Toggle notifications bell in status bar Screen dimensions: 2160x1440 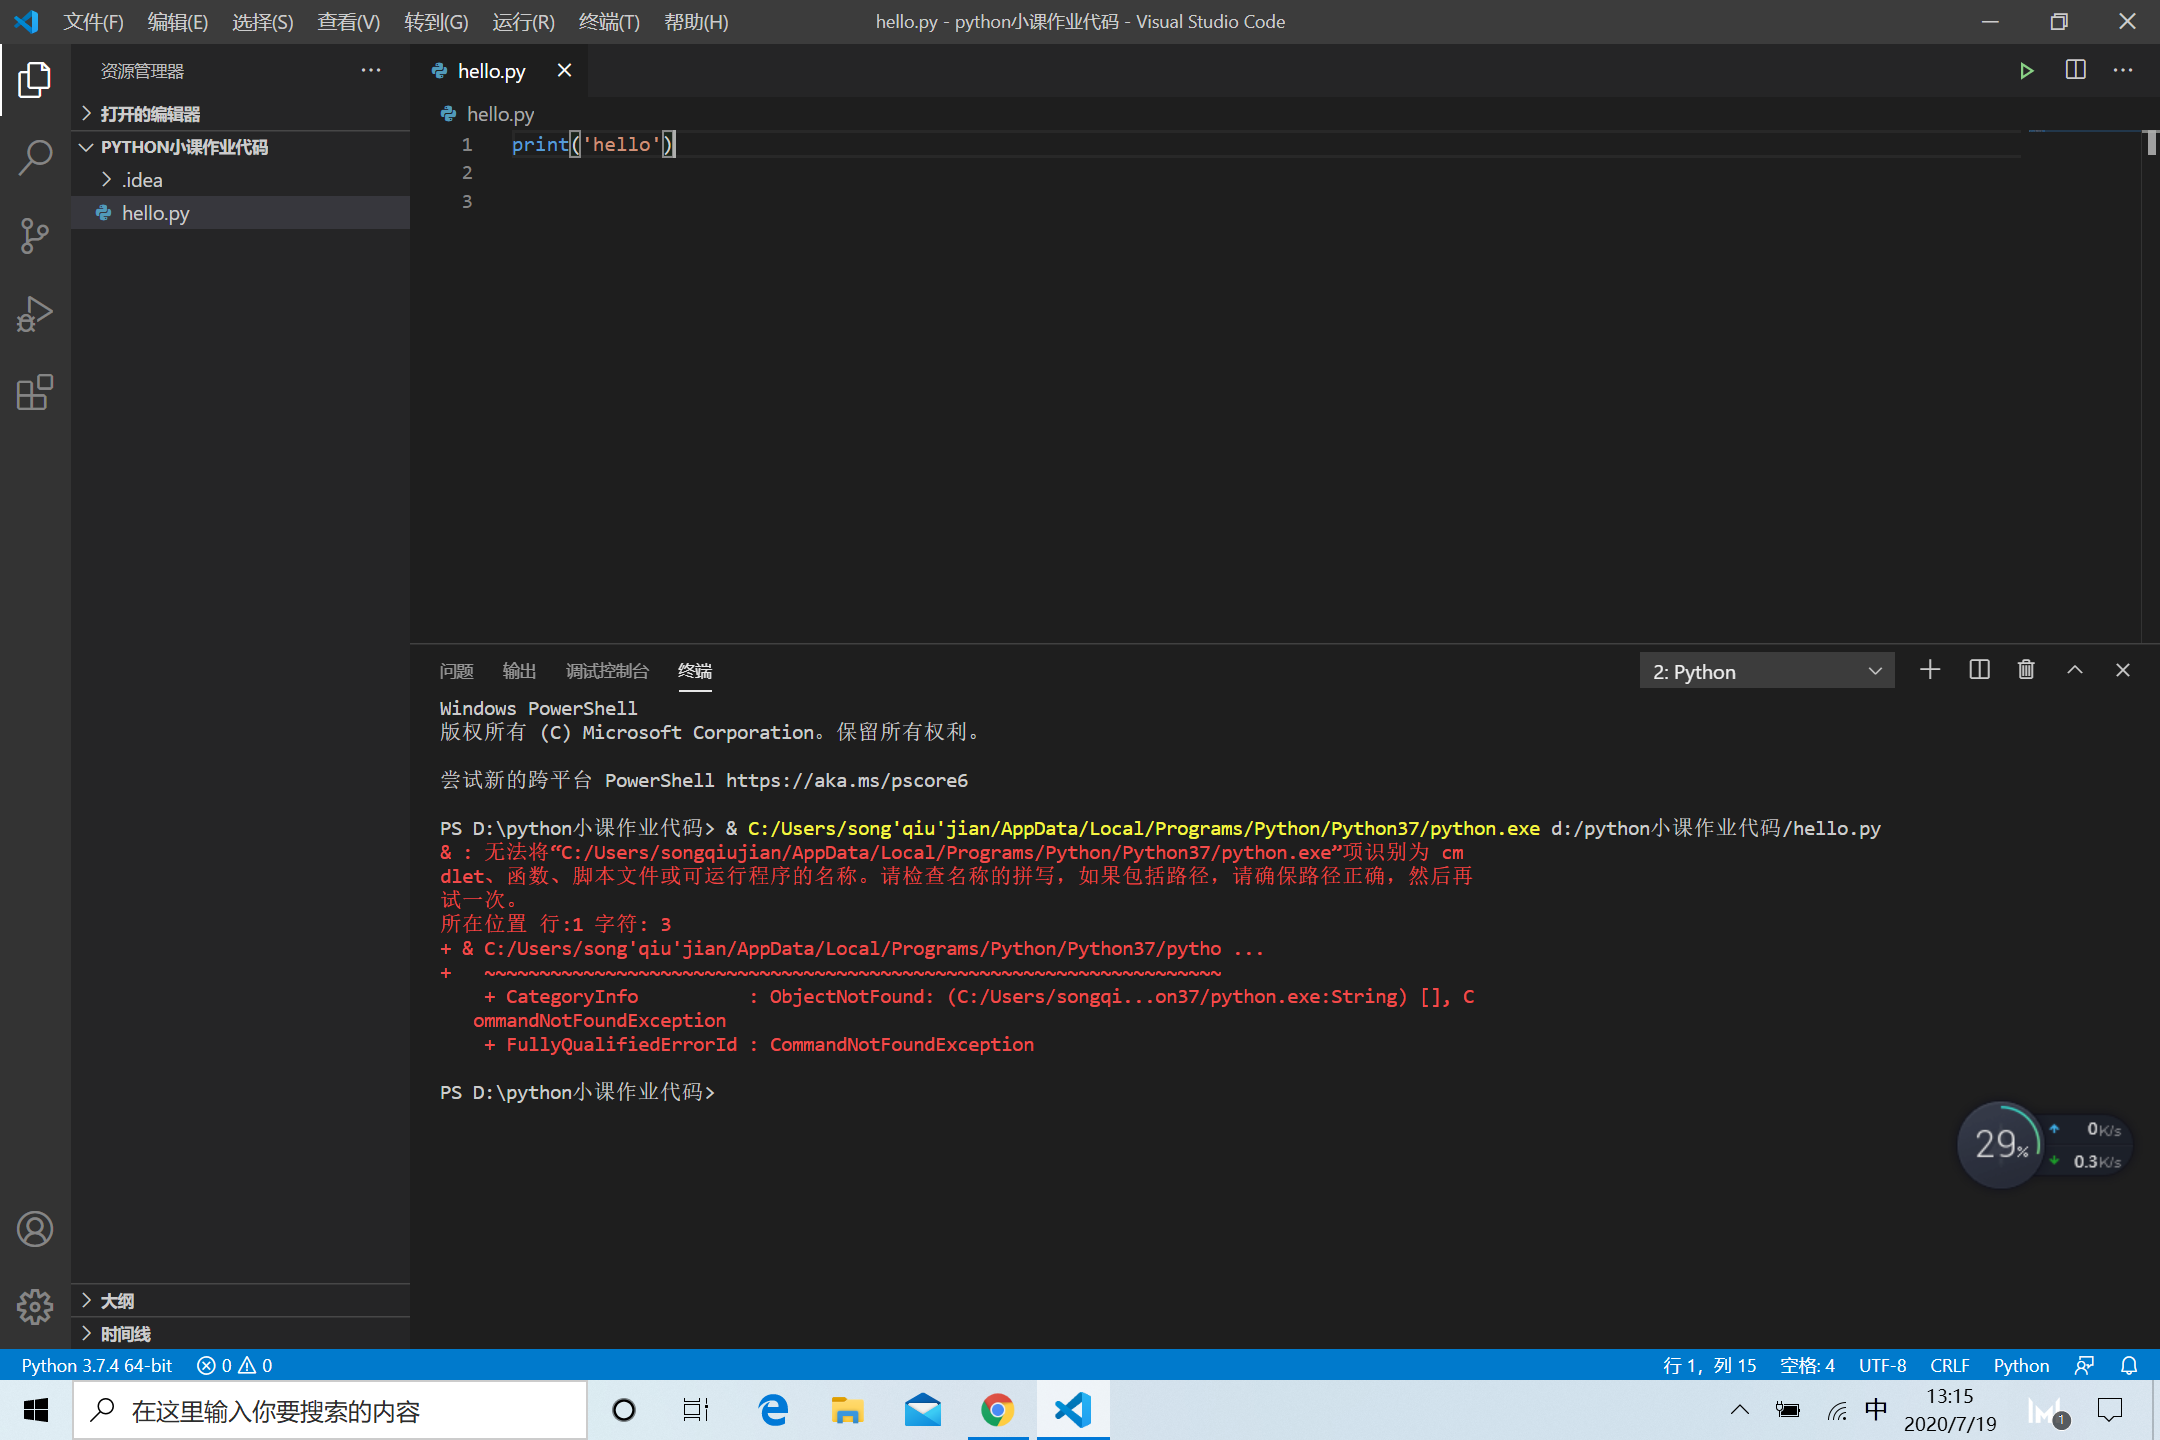coord(2129,1365)
